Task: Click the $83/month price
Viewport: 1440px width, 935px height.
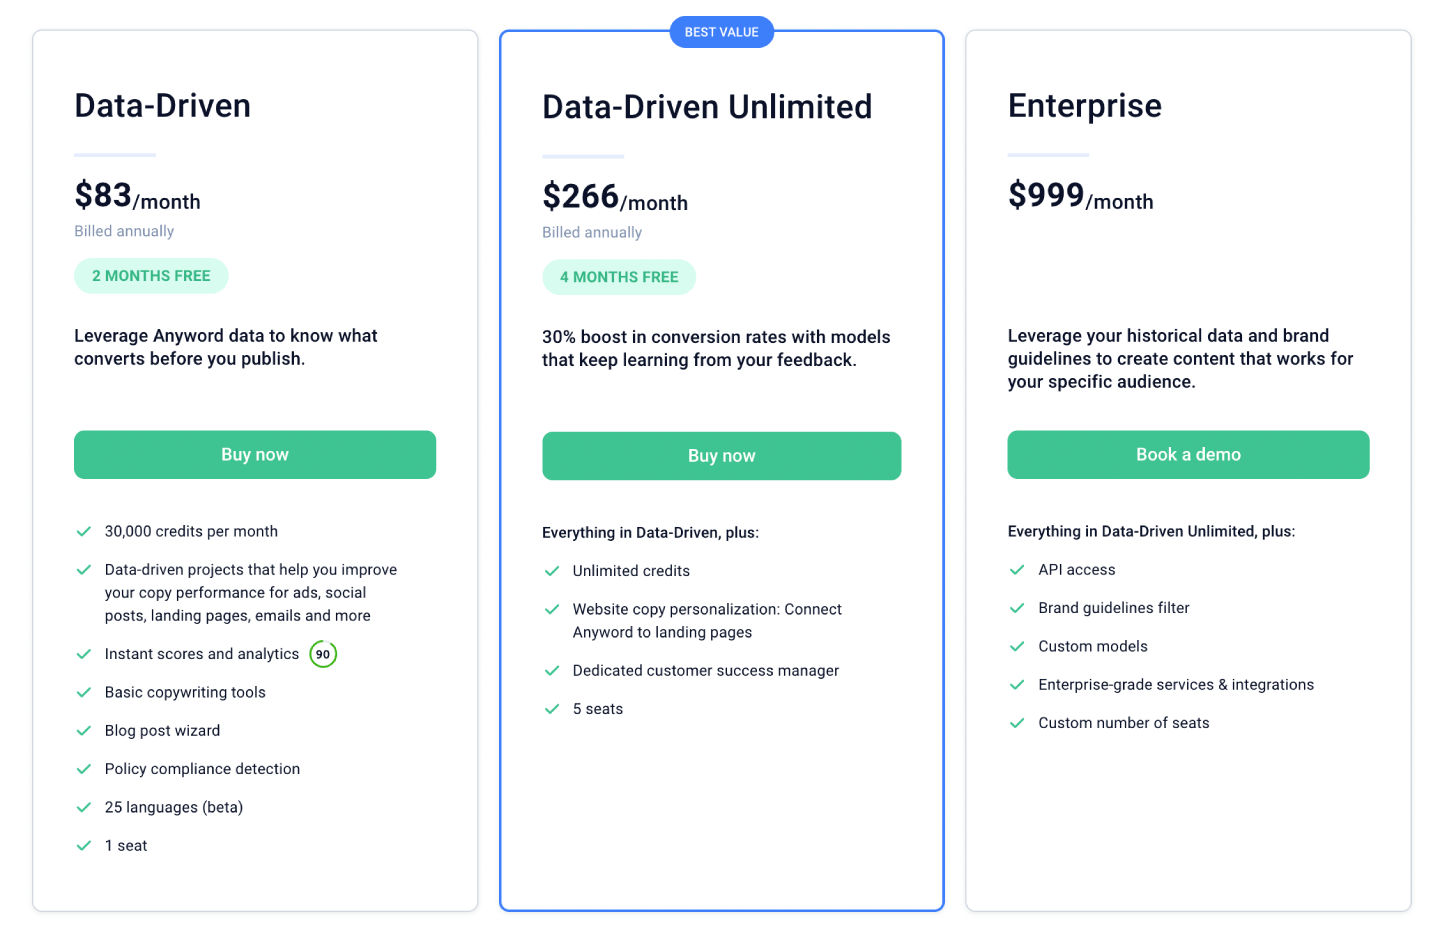Action: click(x=137, y=196)
